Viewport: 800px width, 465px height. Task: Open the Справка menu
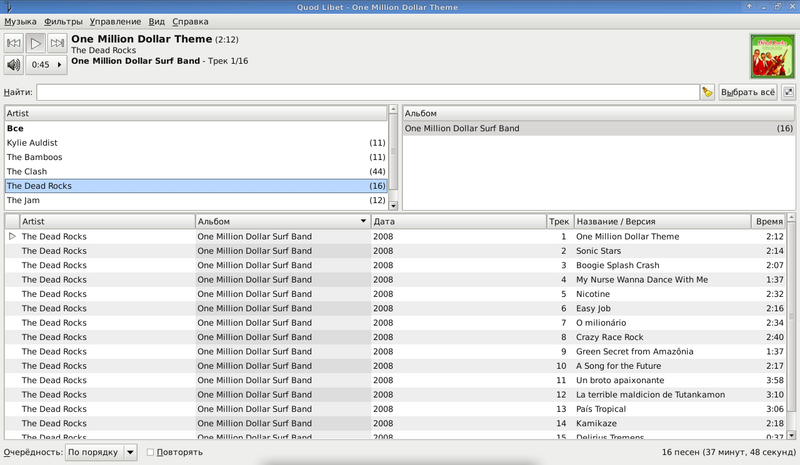point(190,21)
